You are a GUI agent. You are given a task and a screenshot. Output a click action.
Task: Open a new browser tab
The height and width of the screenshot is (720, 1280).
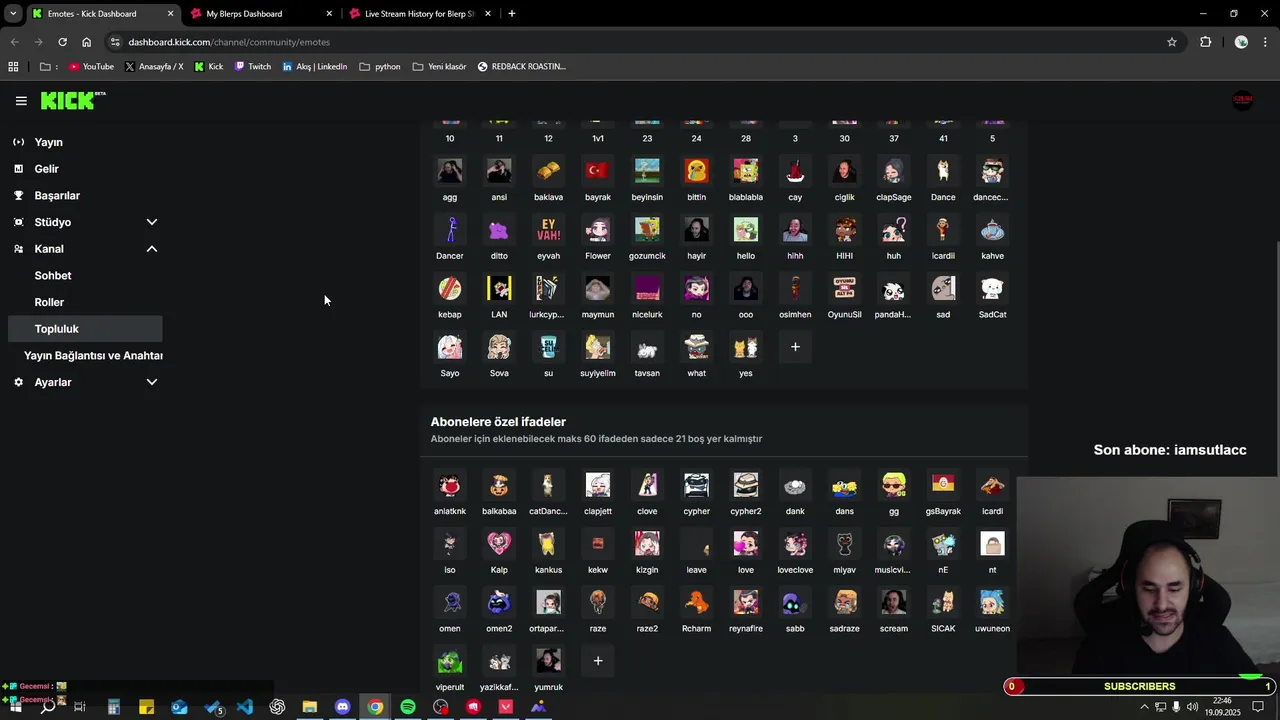(511, 14)
